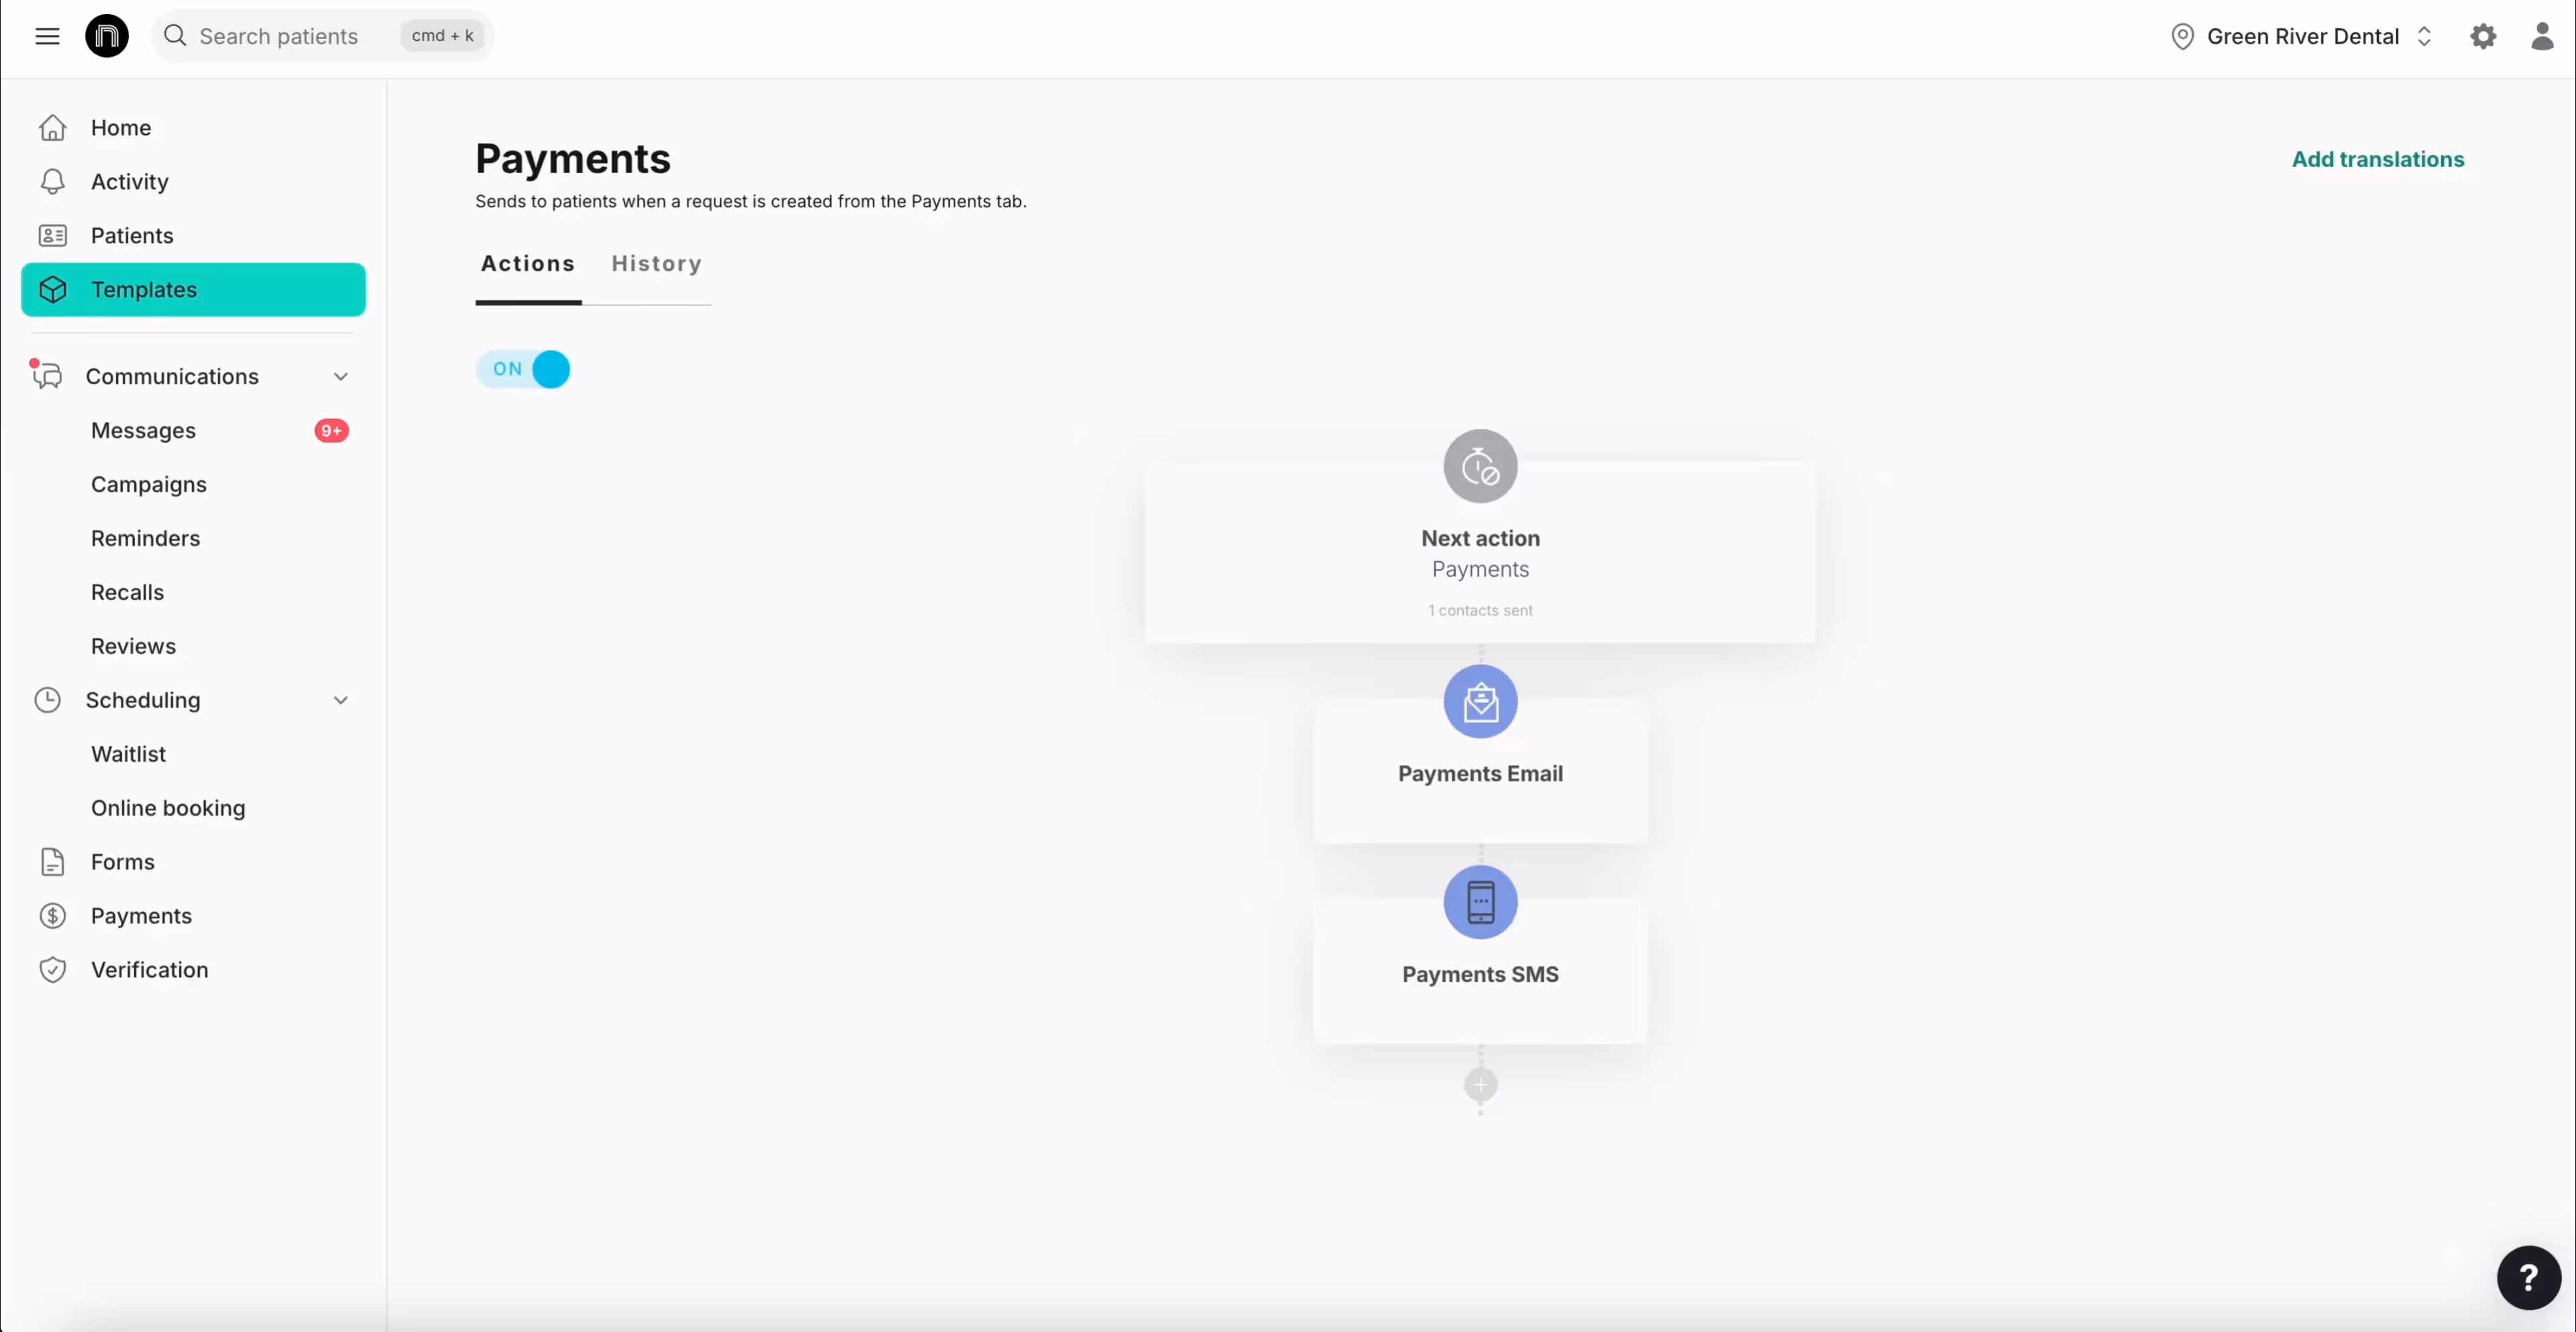This screenshot has height=1332, width=2576.
Task: Click the Payments Email envelope icon
Action: tap(1480, 702)
